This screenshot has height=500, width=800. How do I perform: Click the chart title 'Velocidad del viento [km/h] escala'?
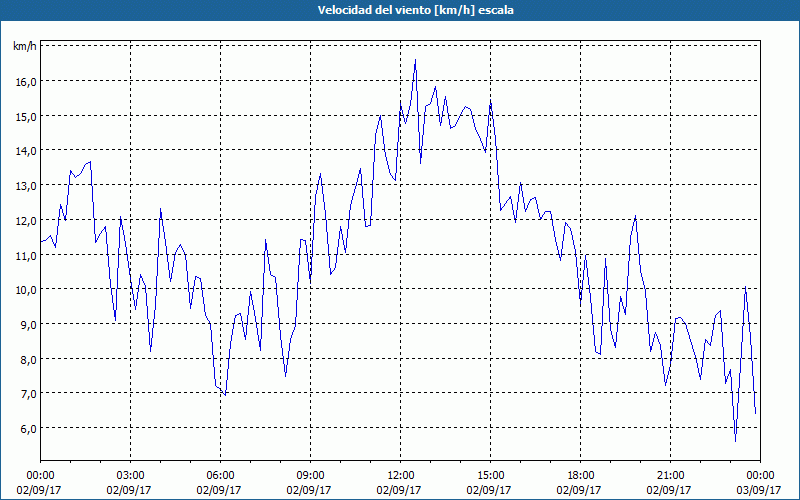point(415,10)
